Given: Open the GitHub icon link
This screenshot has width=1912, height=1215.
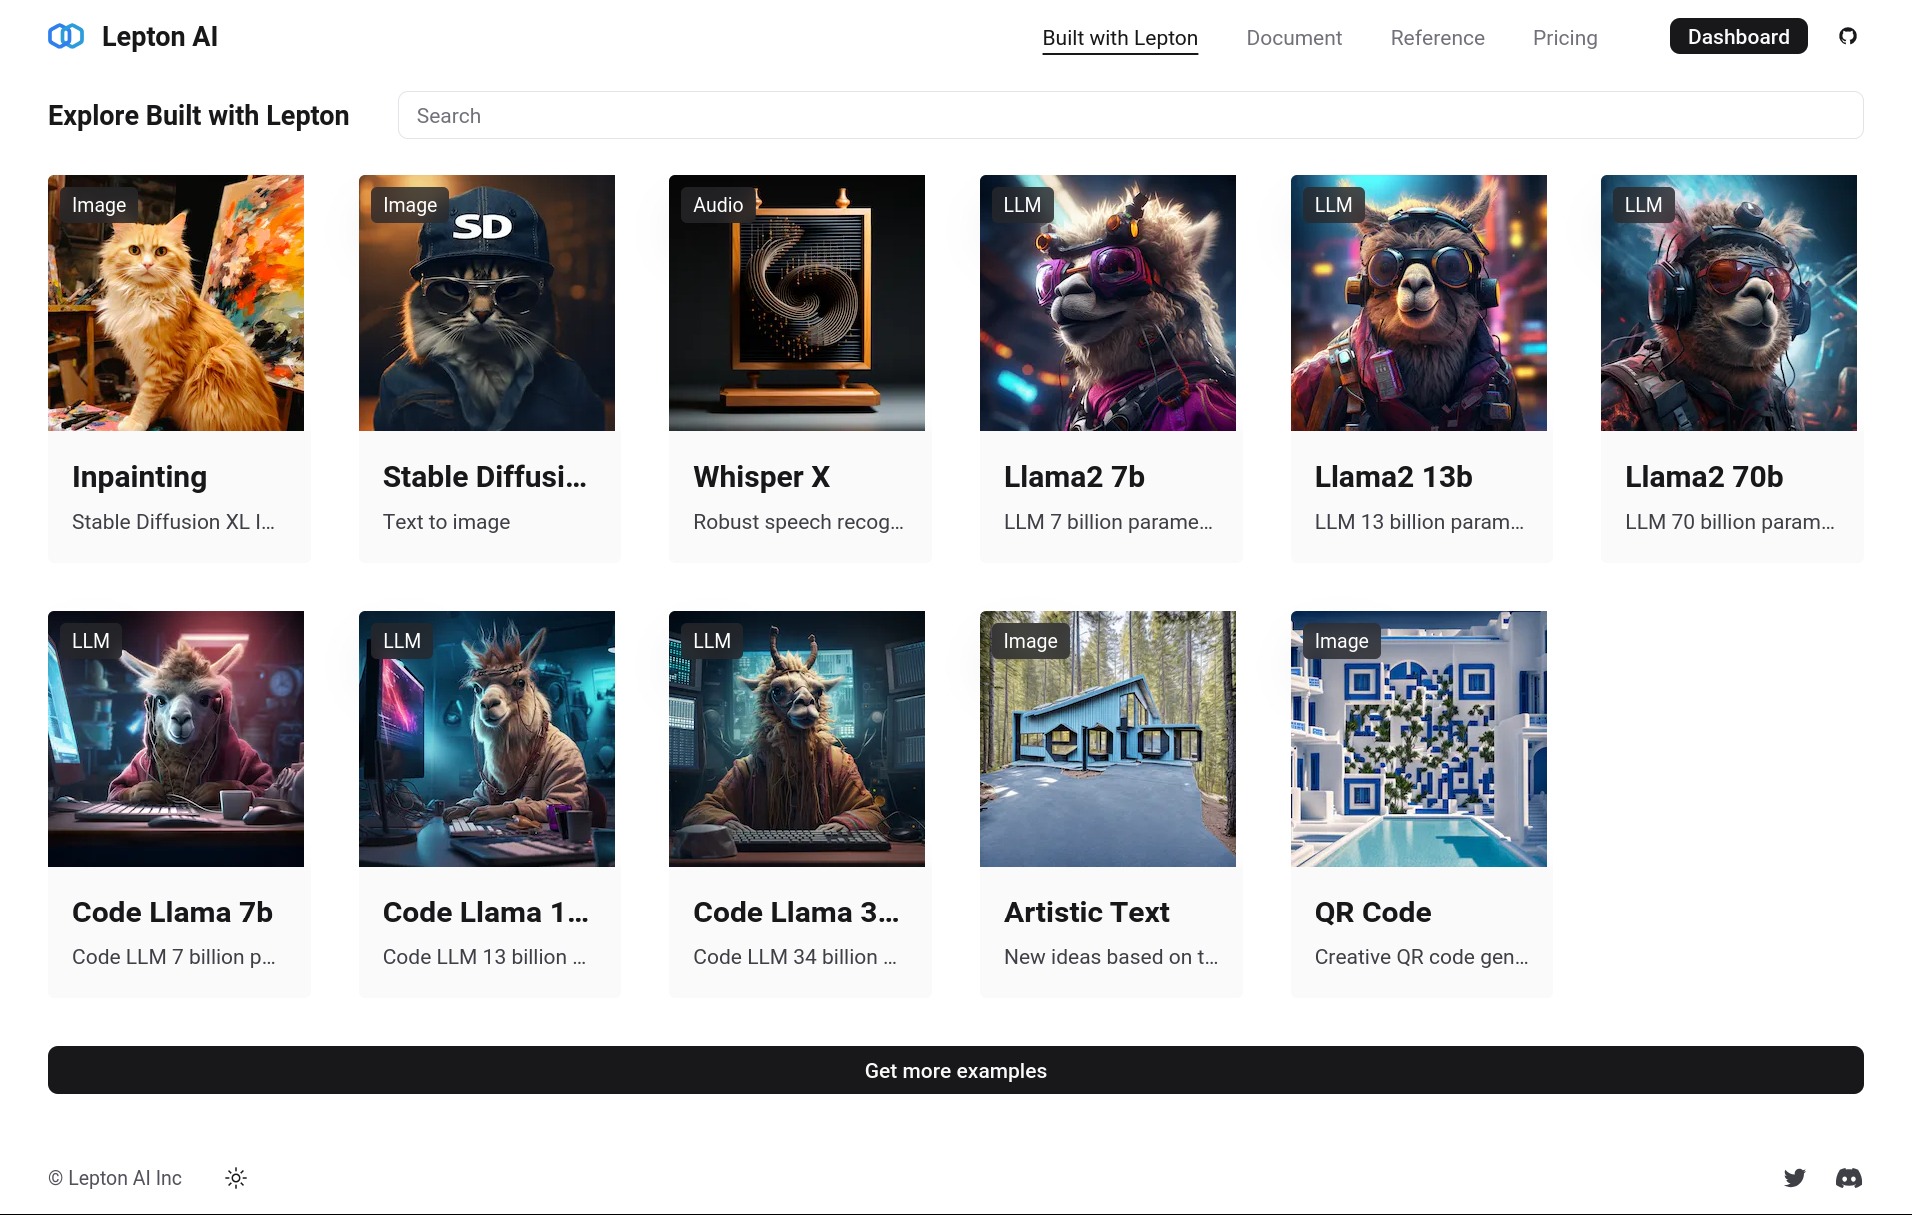Looking at the screenshot, I should (x=1848, y=37).
